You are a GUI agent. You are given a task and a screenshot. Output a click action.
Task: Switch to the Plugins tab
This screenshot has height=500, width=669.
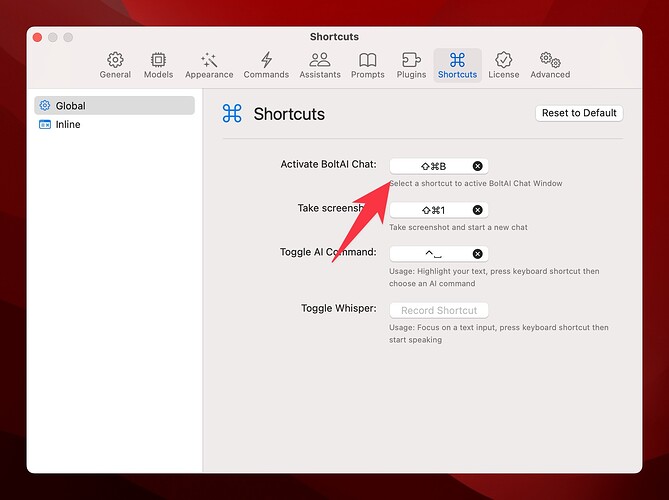pos(411,65)
